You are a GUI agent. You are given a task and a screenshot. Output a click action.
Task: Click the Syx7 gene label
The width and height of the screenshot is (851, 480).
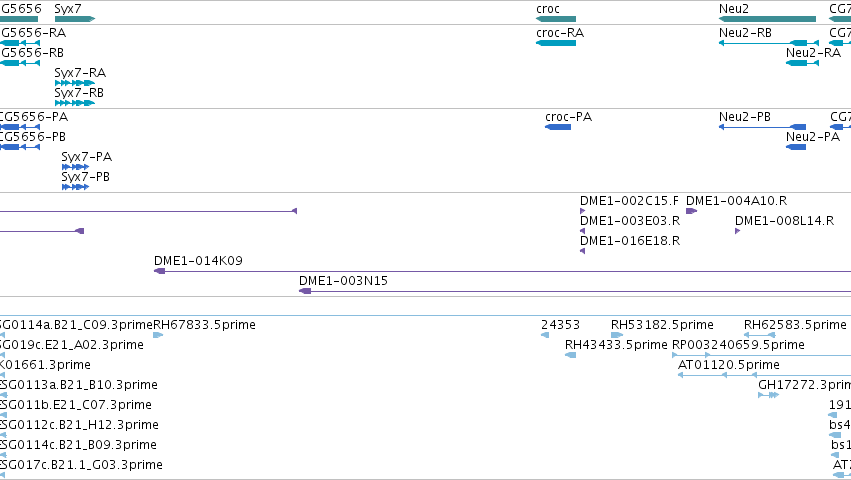(x=68, y=9)
